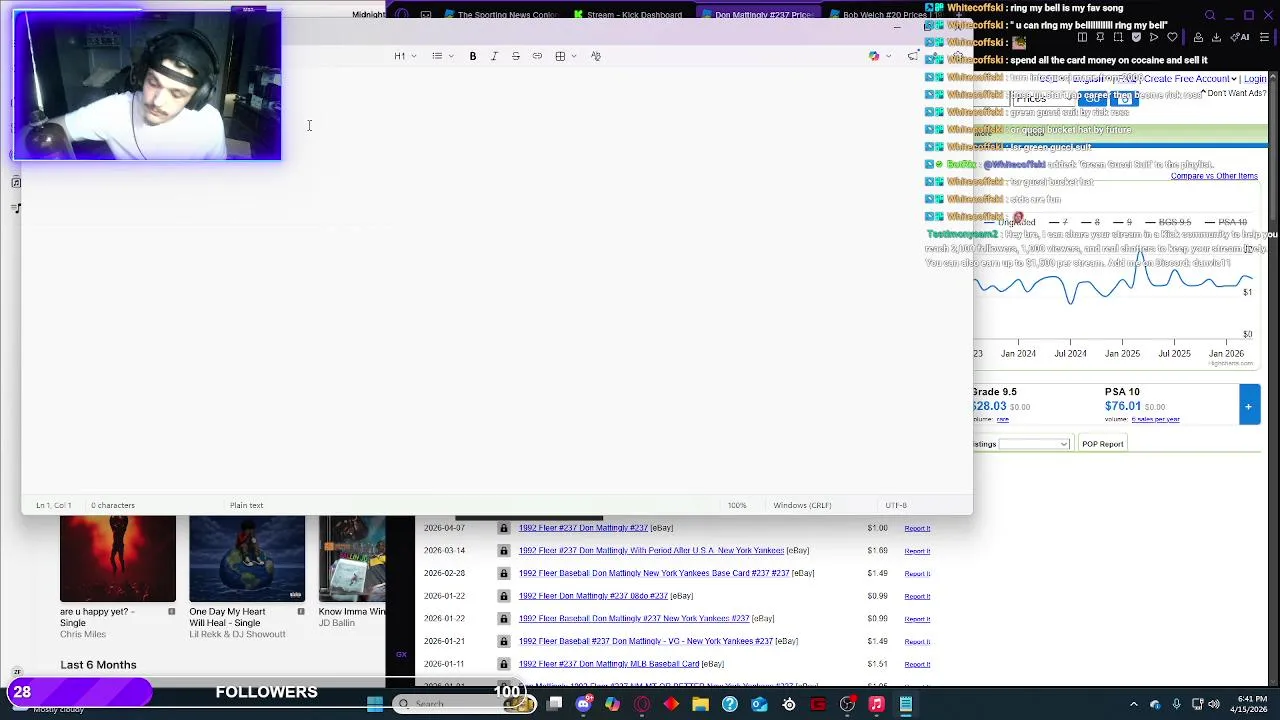1280x720 pixels.
Task: Open the Plain text format selector
Action: coord(246,505)
